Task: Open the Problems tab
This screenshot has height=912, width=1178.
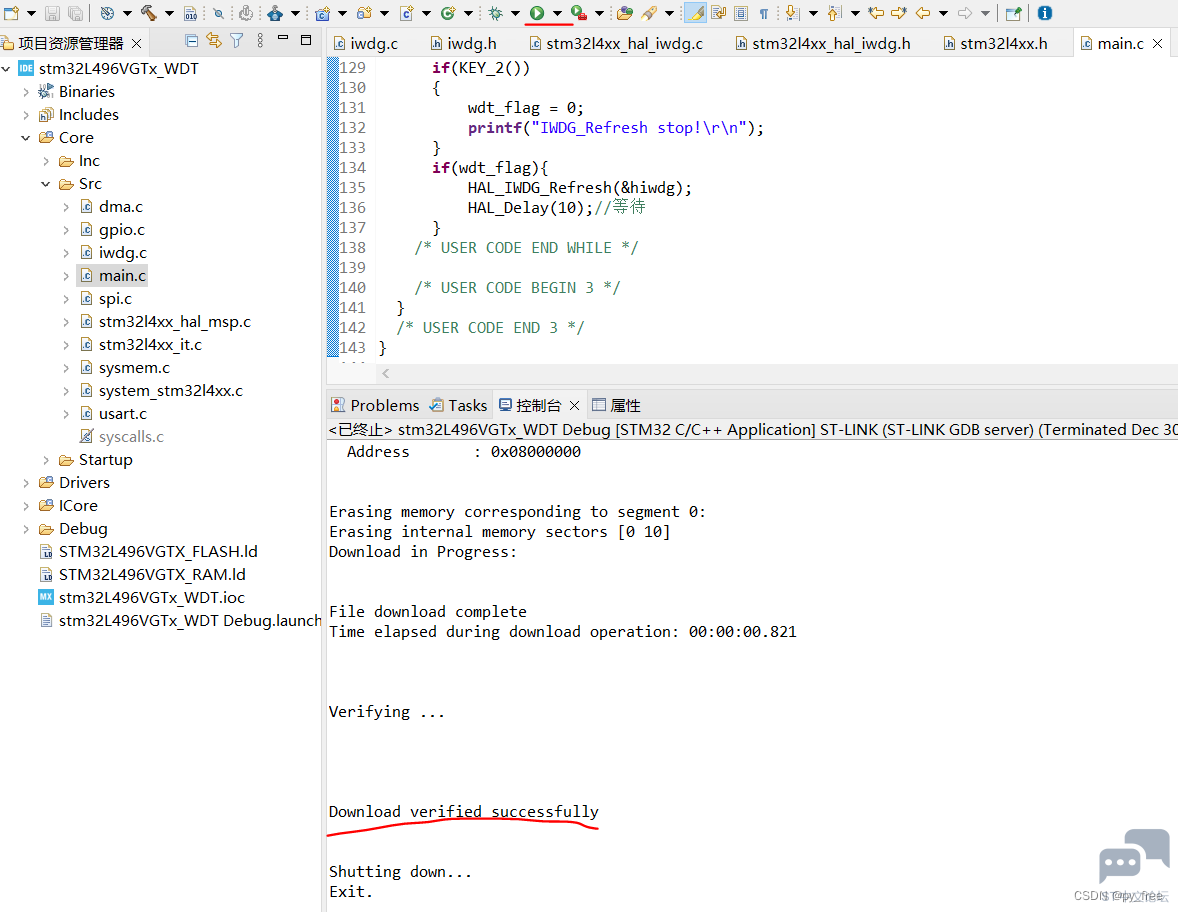Action: pos(375,406)
